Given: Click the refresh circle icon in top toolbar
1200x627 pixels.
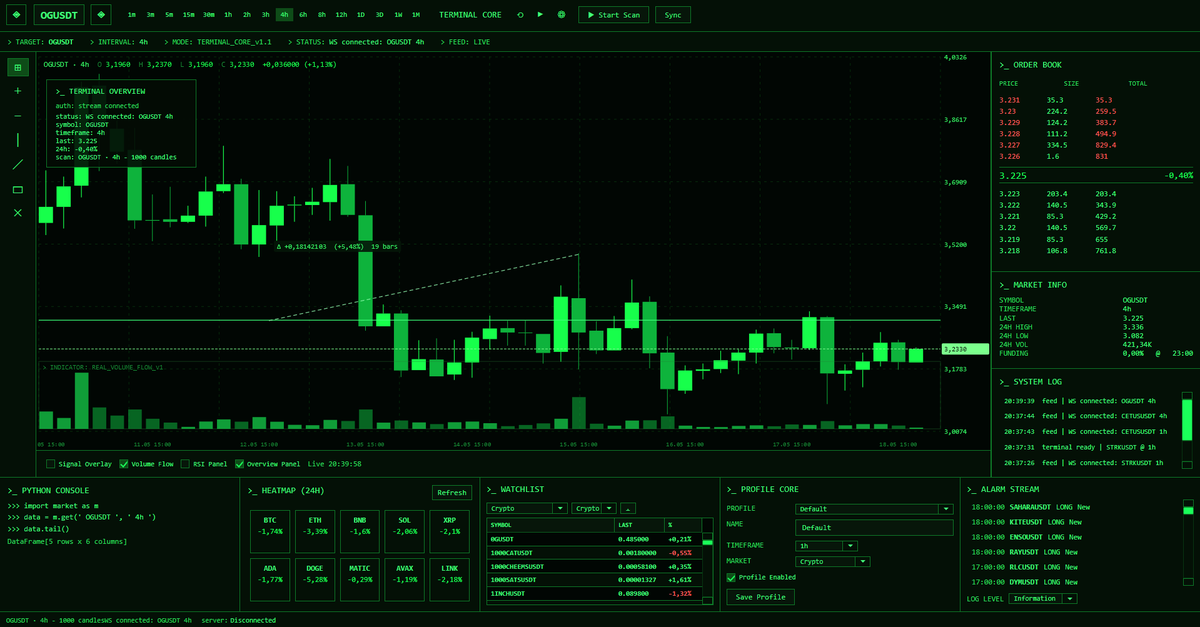Looking at the screenshot, I should click(x=520, y=15).
